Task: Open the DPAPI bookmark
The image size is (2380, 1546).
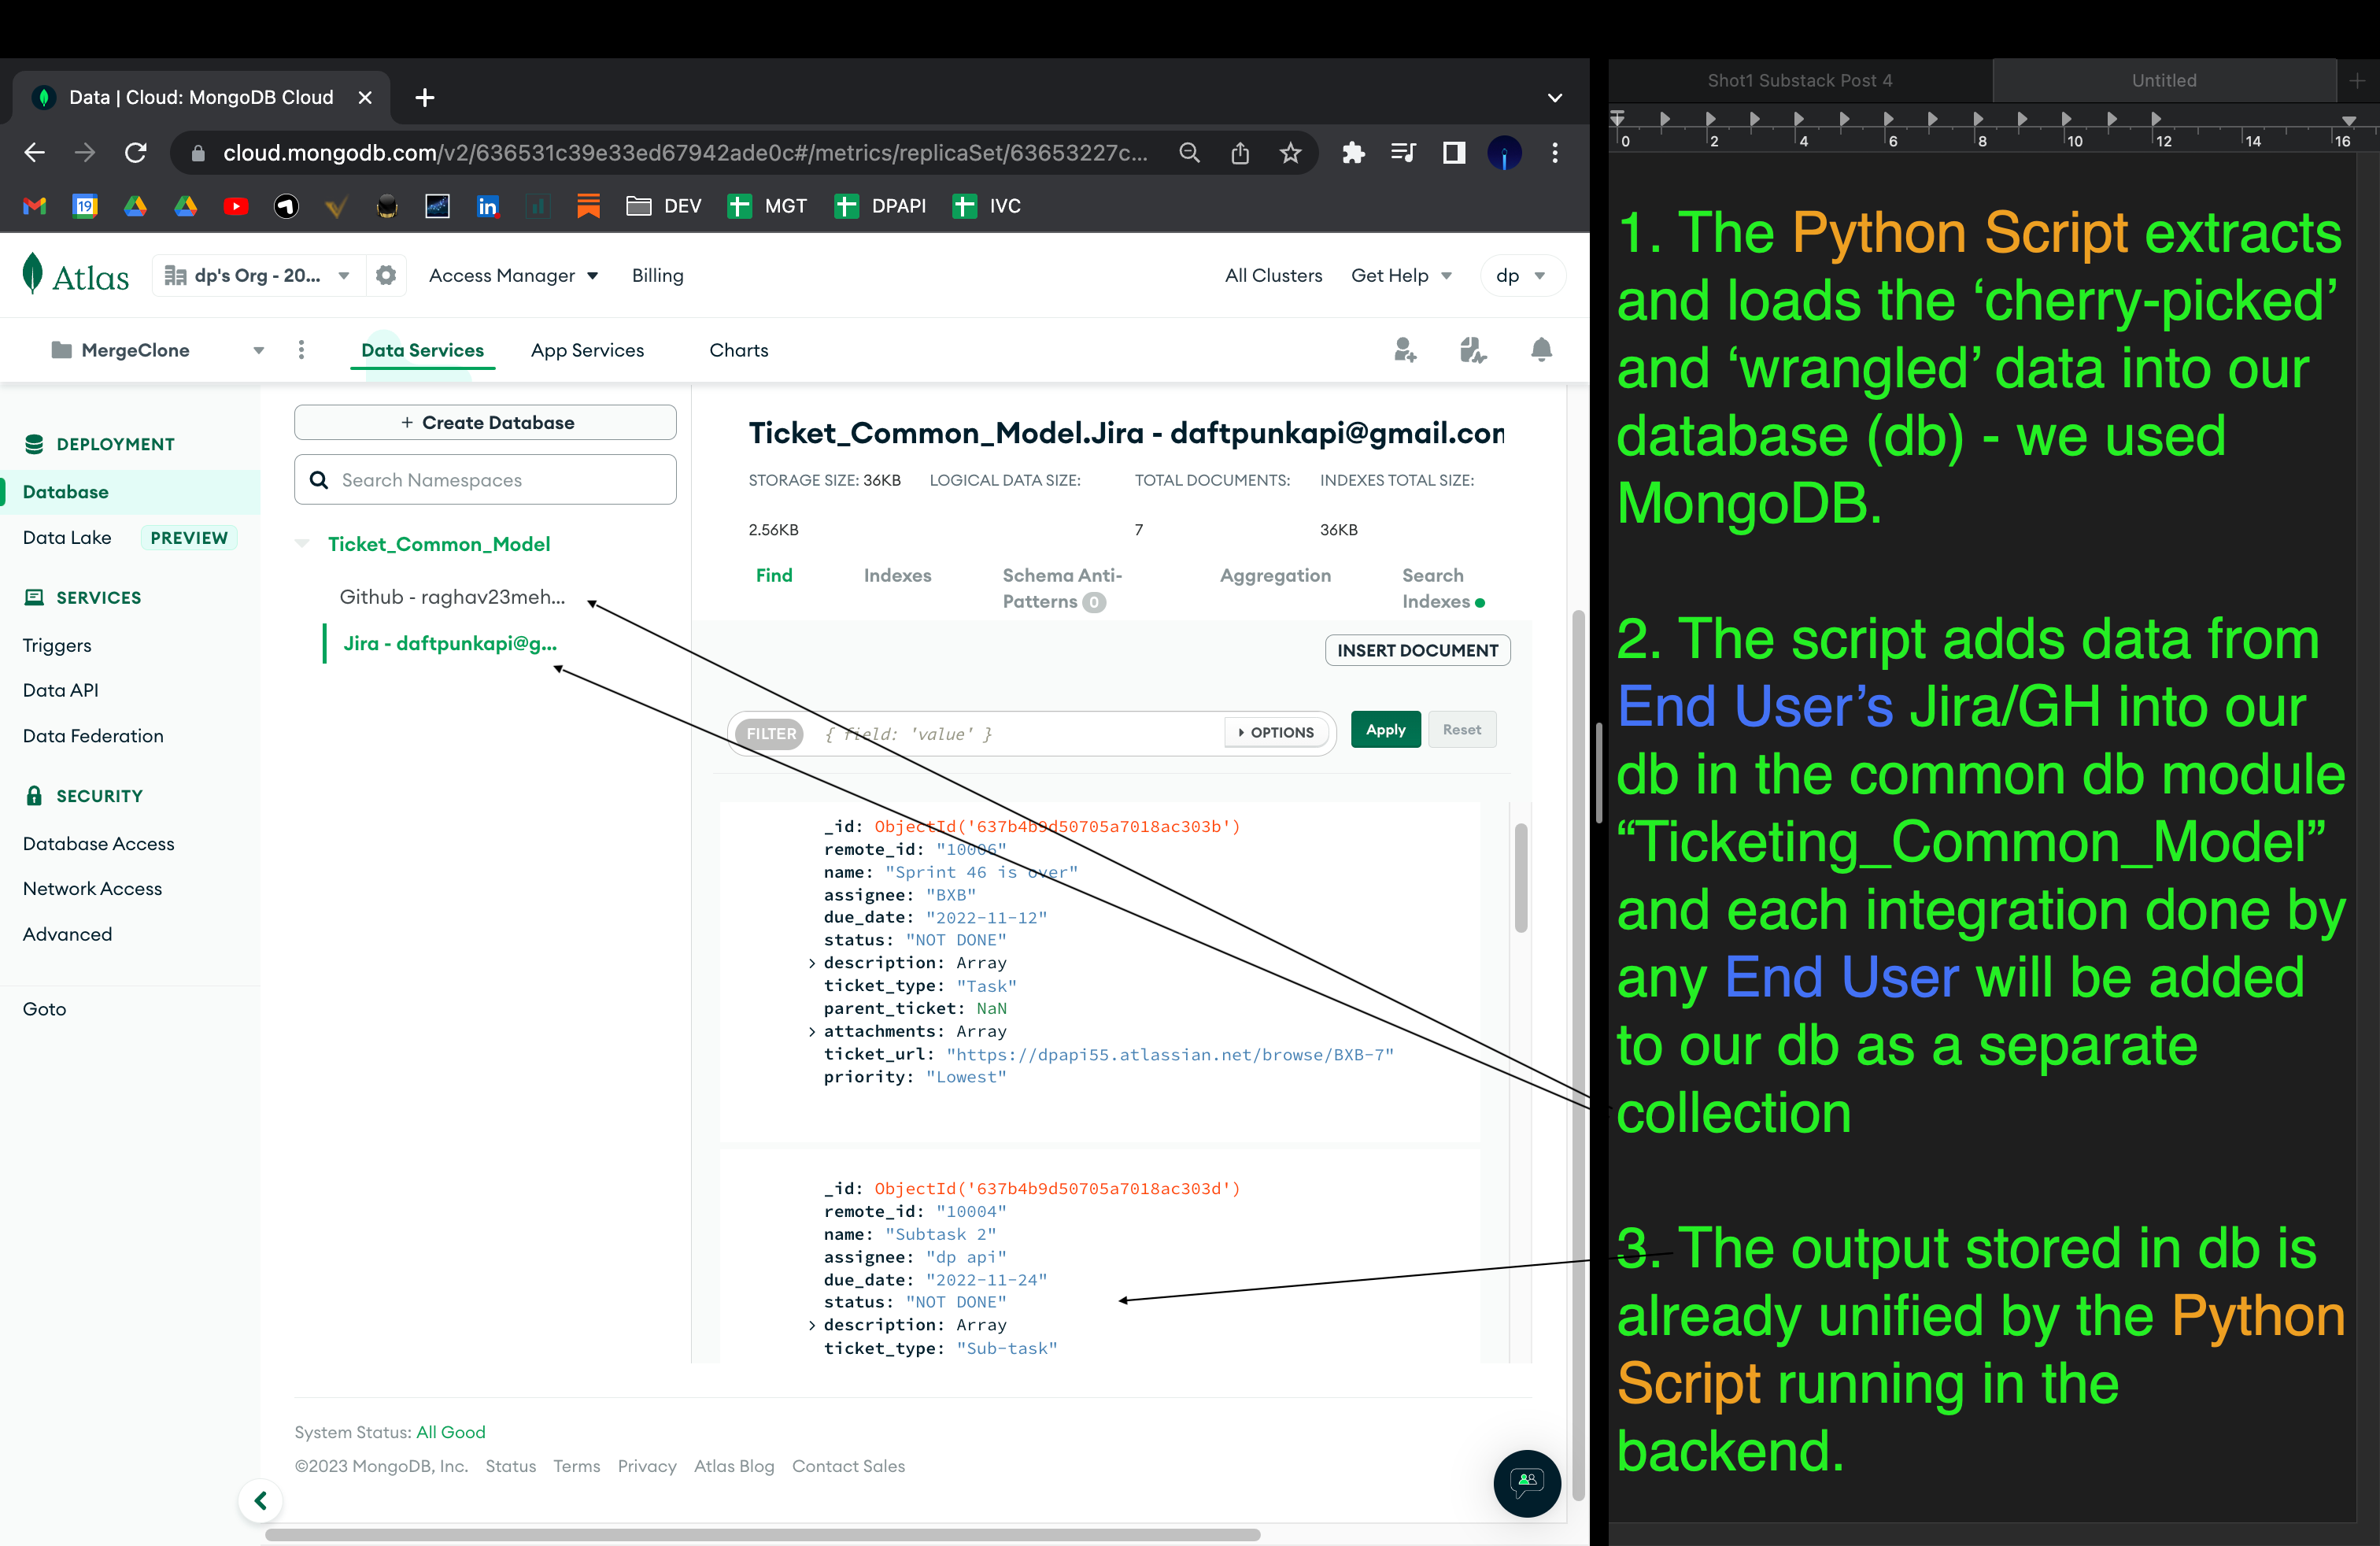Action: pos(880,206)
